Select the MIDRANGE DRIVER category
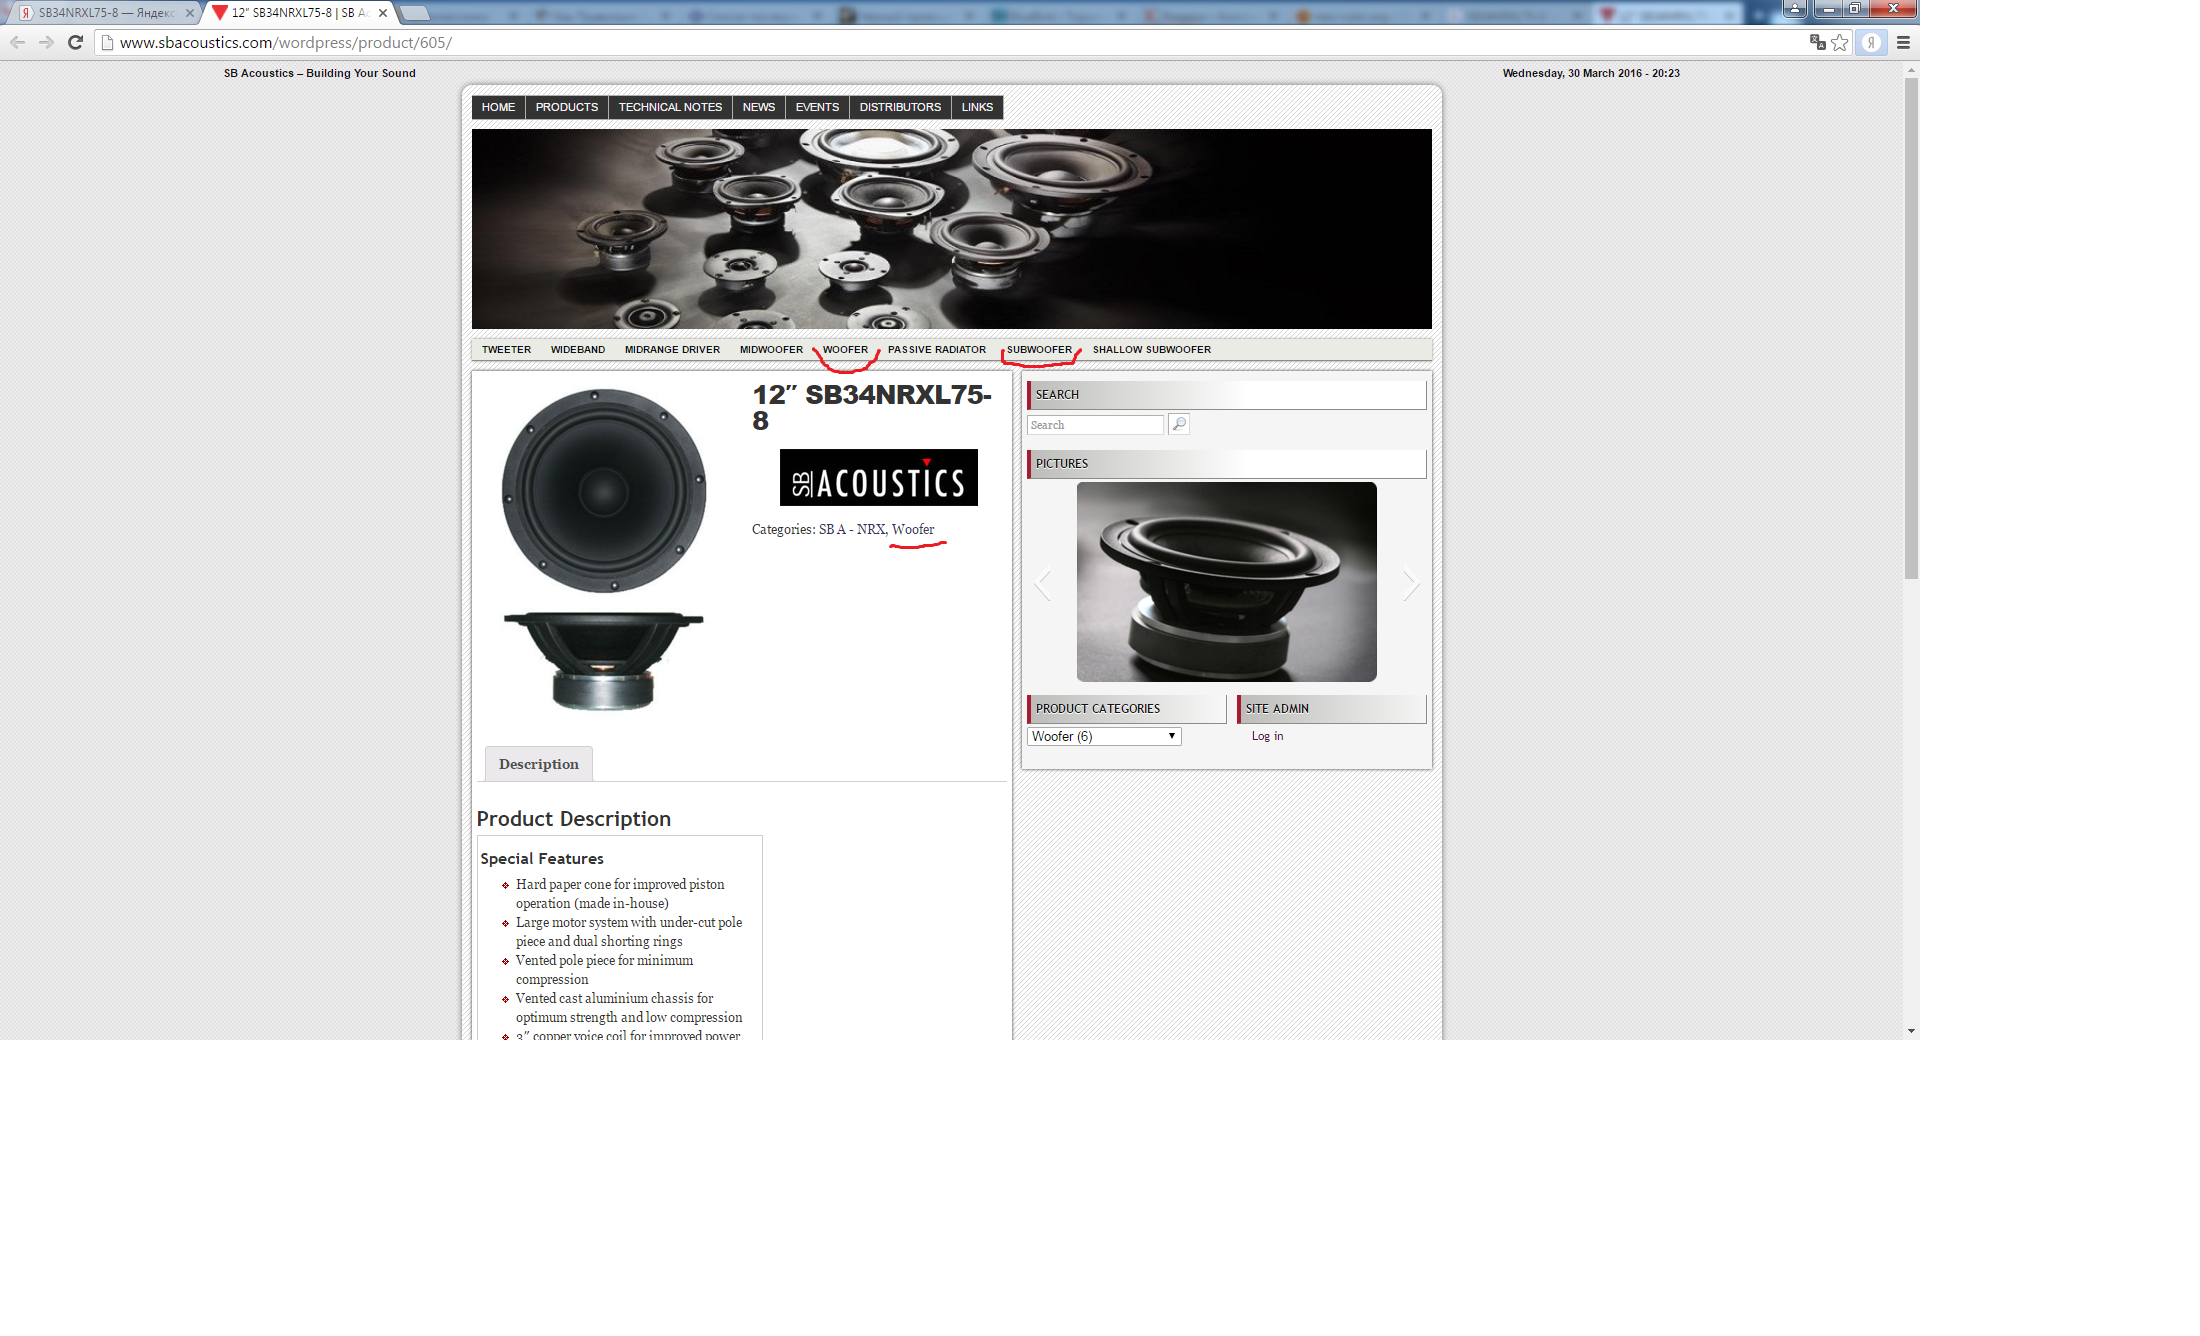2200x1336 pixels. click(x=672, y=349)
